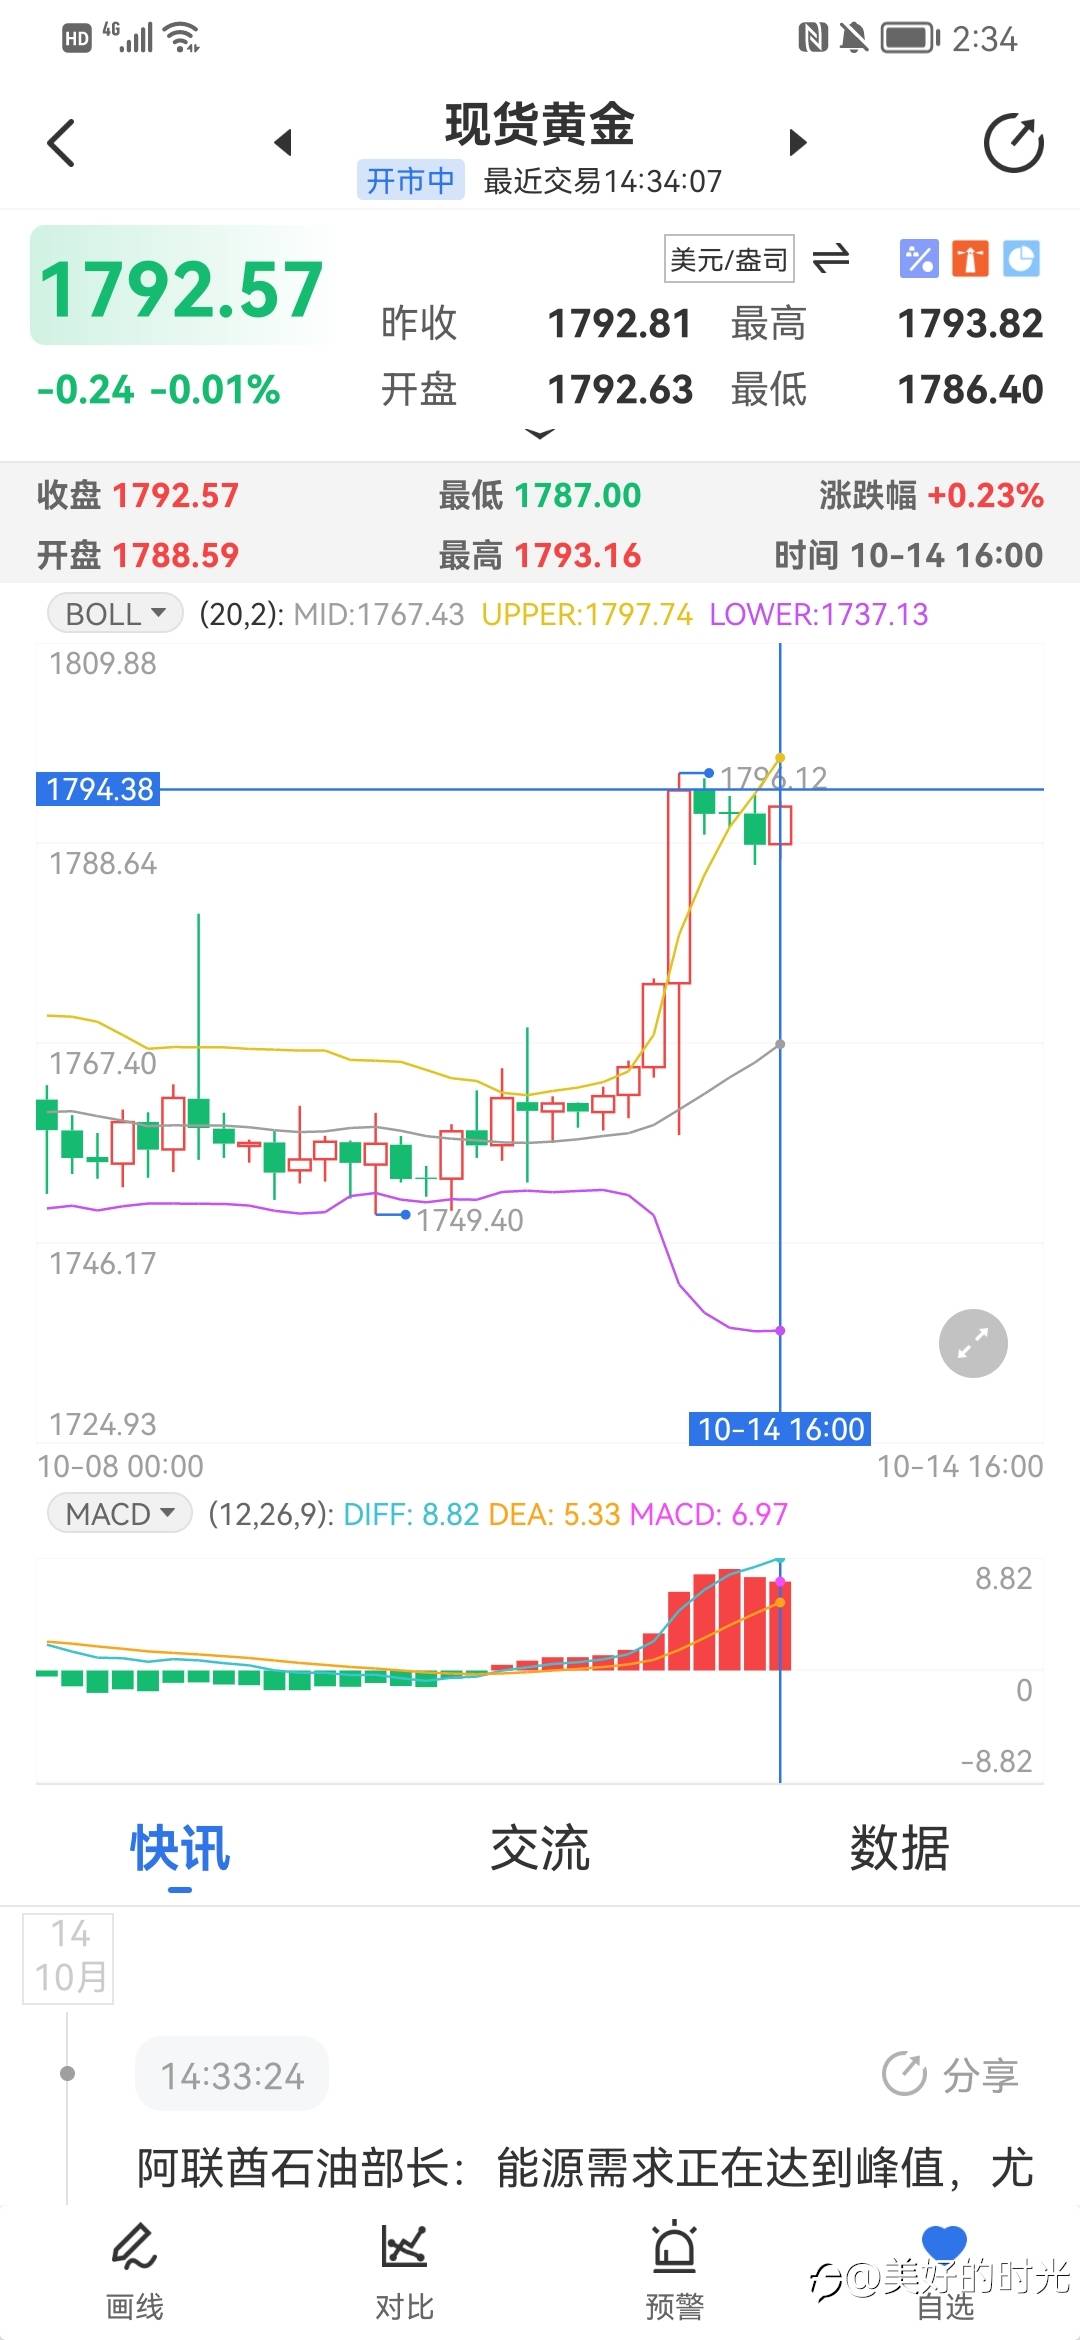Tap the 1792.57 current price
Viewport: 1080px width, 2340px height.
[x=181, y=288]
